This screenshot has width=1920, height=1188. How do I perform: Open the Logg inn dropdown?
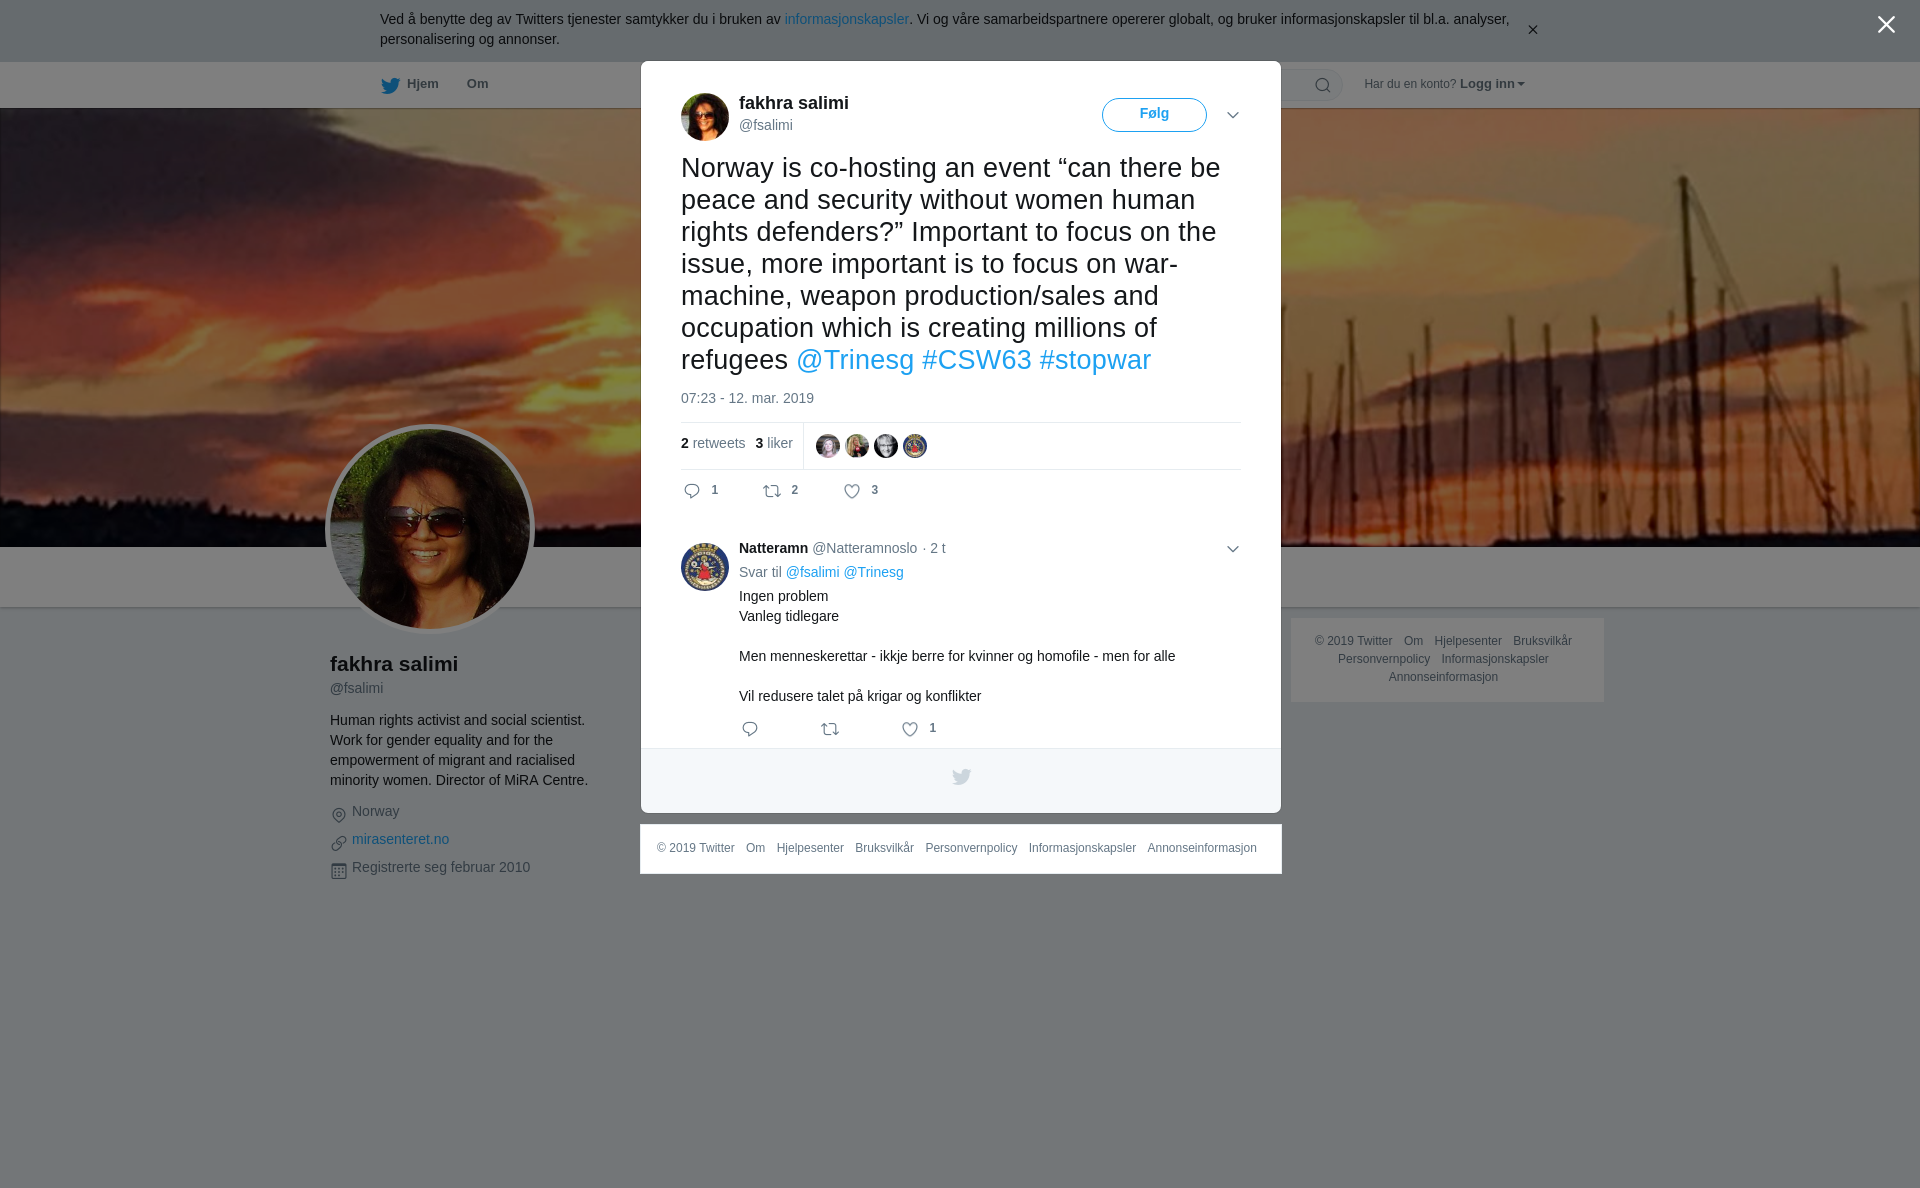coord(1492,84)
